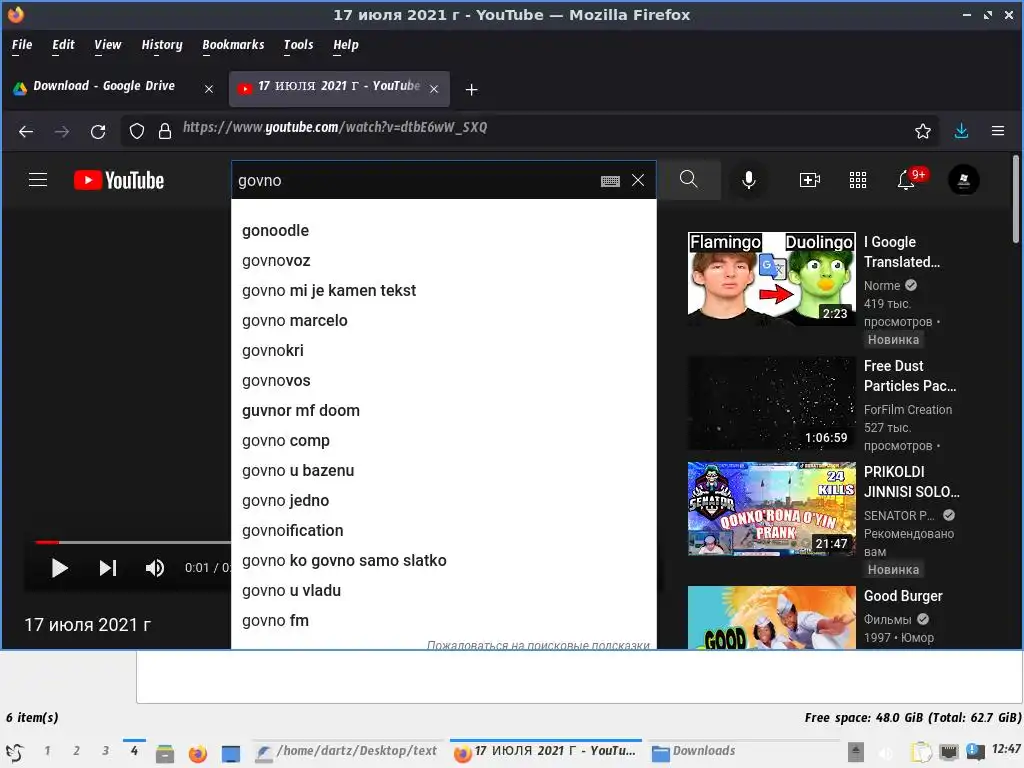The image size is (1024, 768).
Task: Seek on the video progress bar
Action: coord(133,542)
